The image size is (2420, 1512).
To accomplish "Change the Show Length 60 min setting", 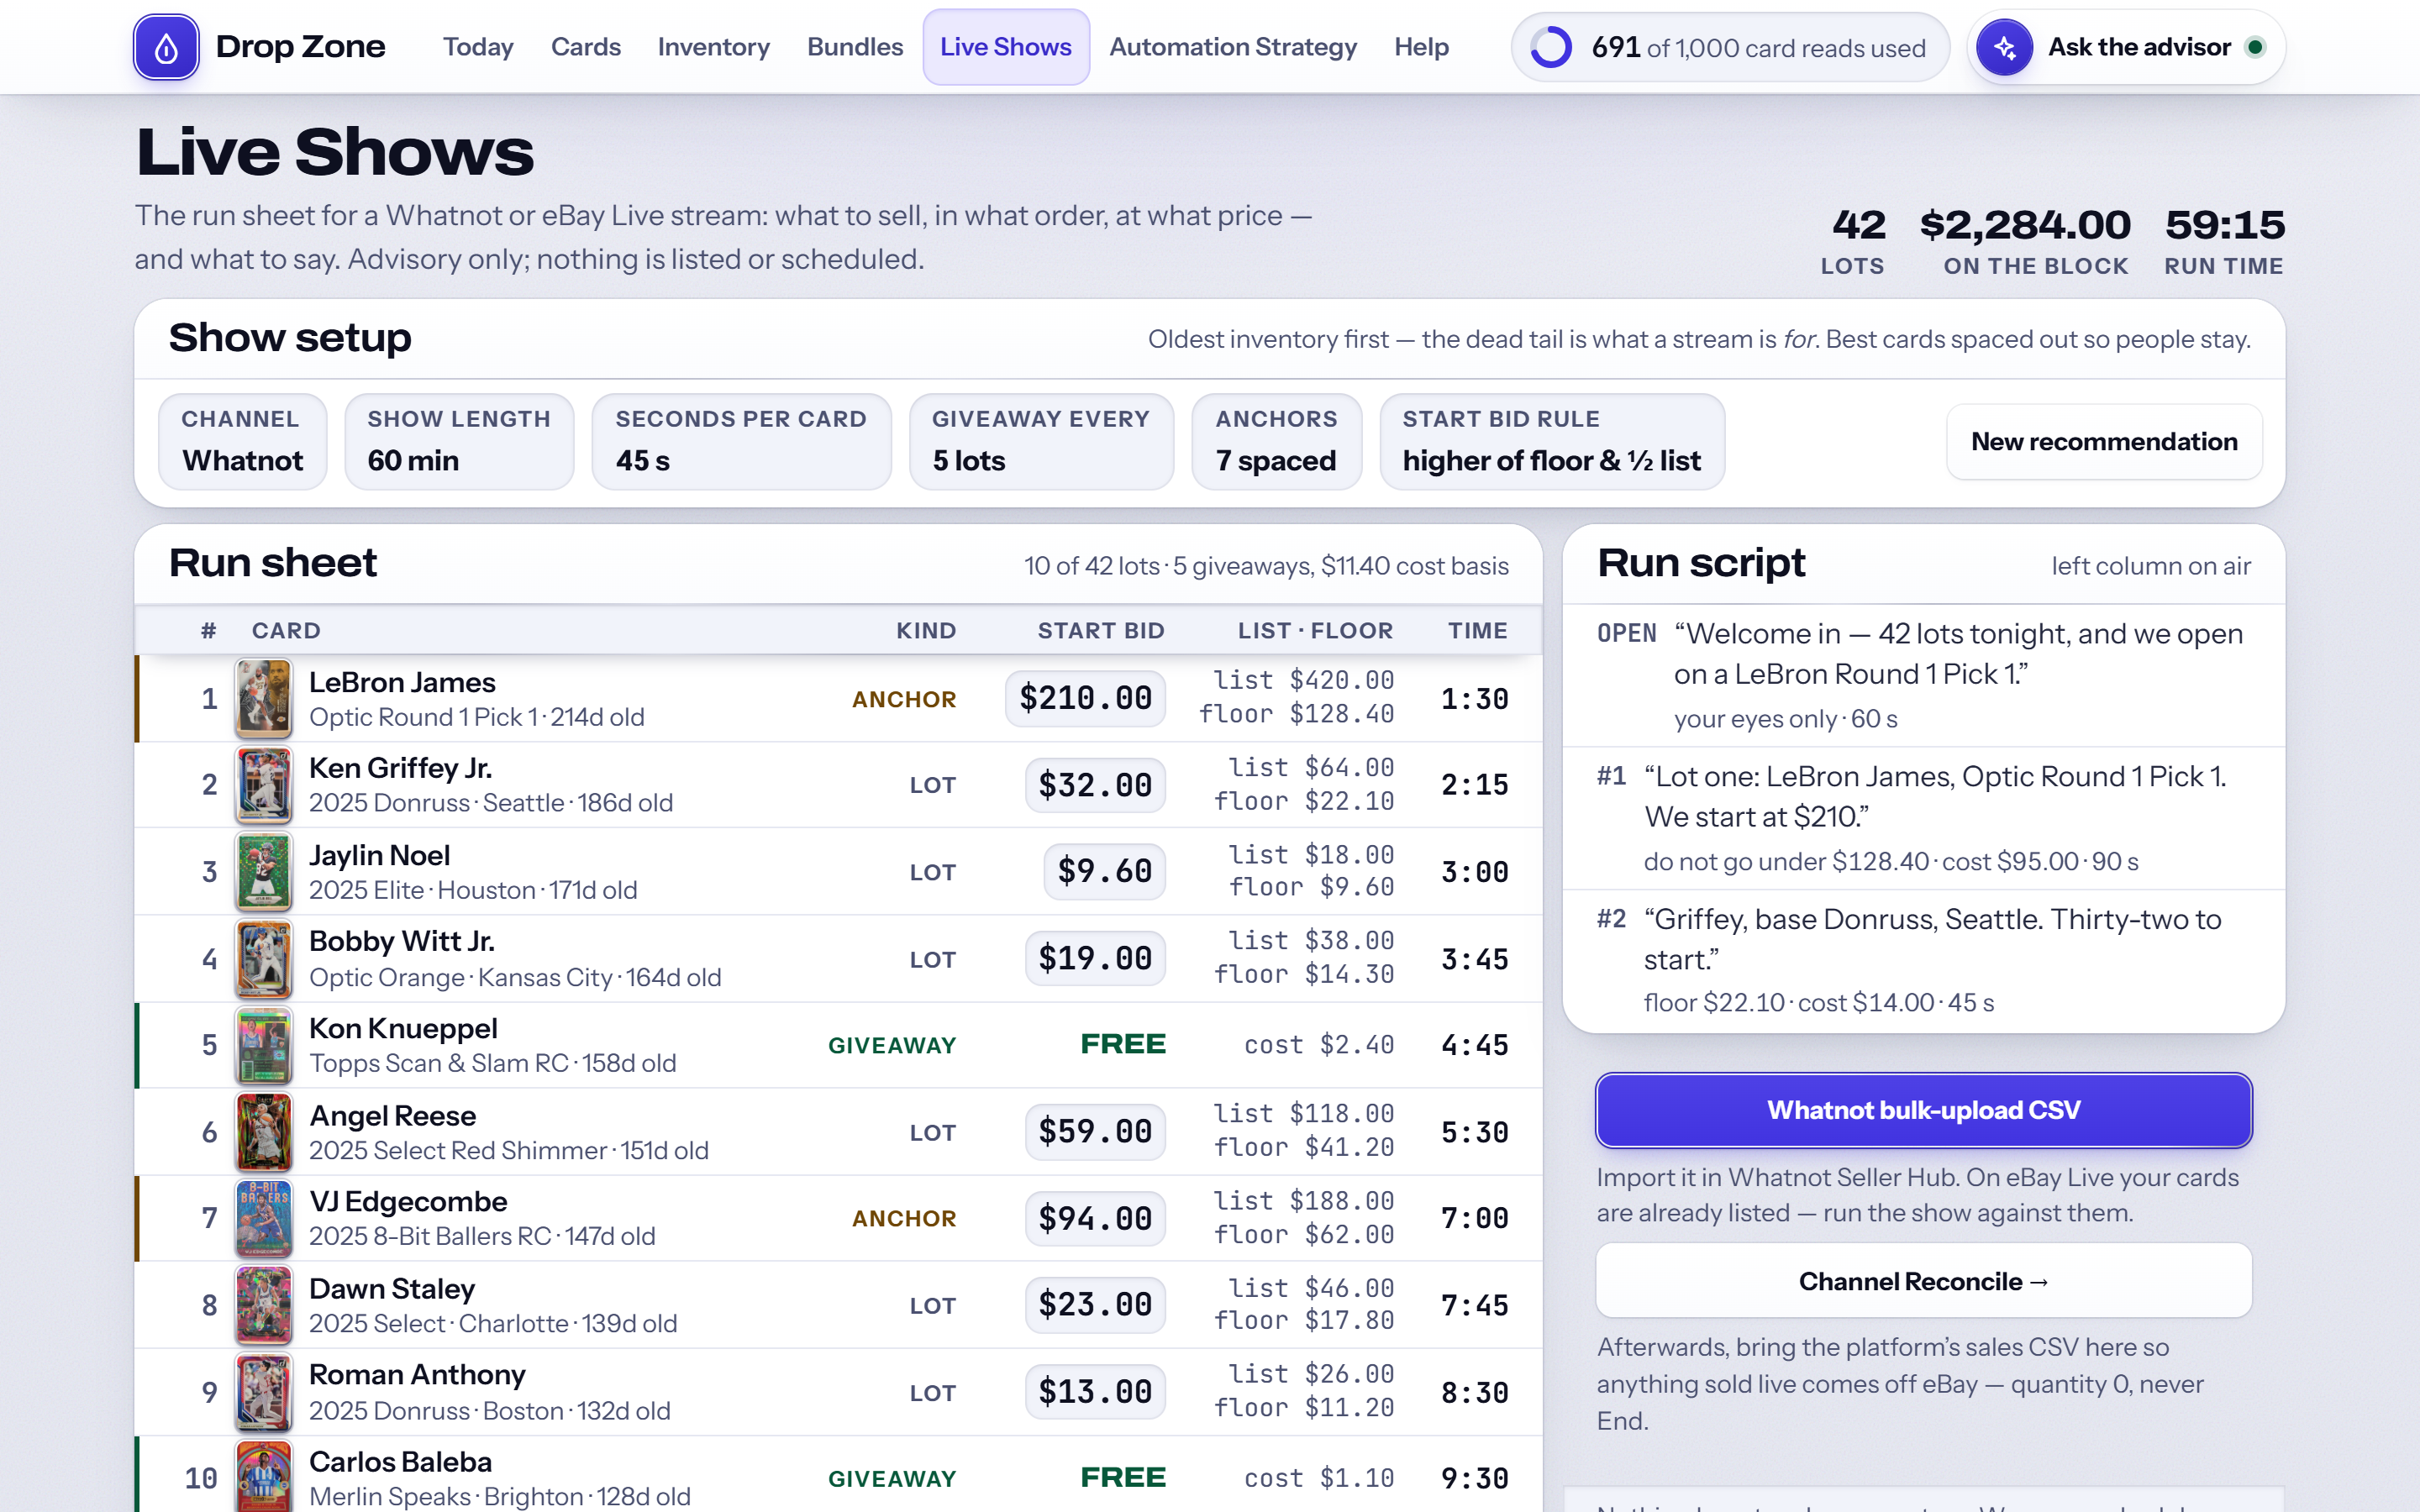I will click(x=459, y=441).
